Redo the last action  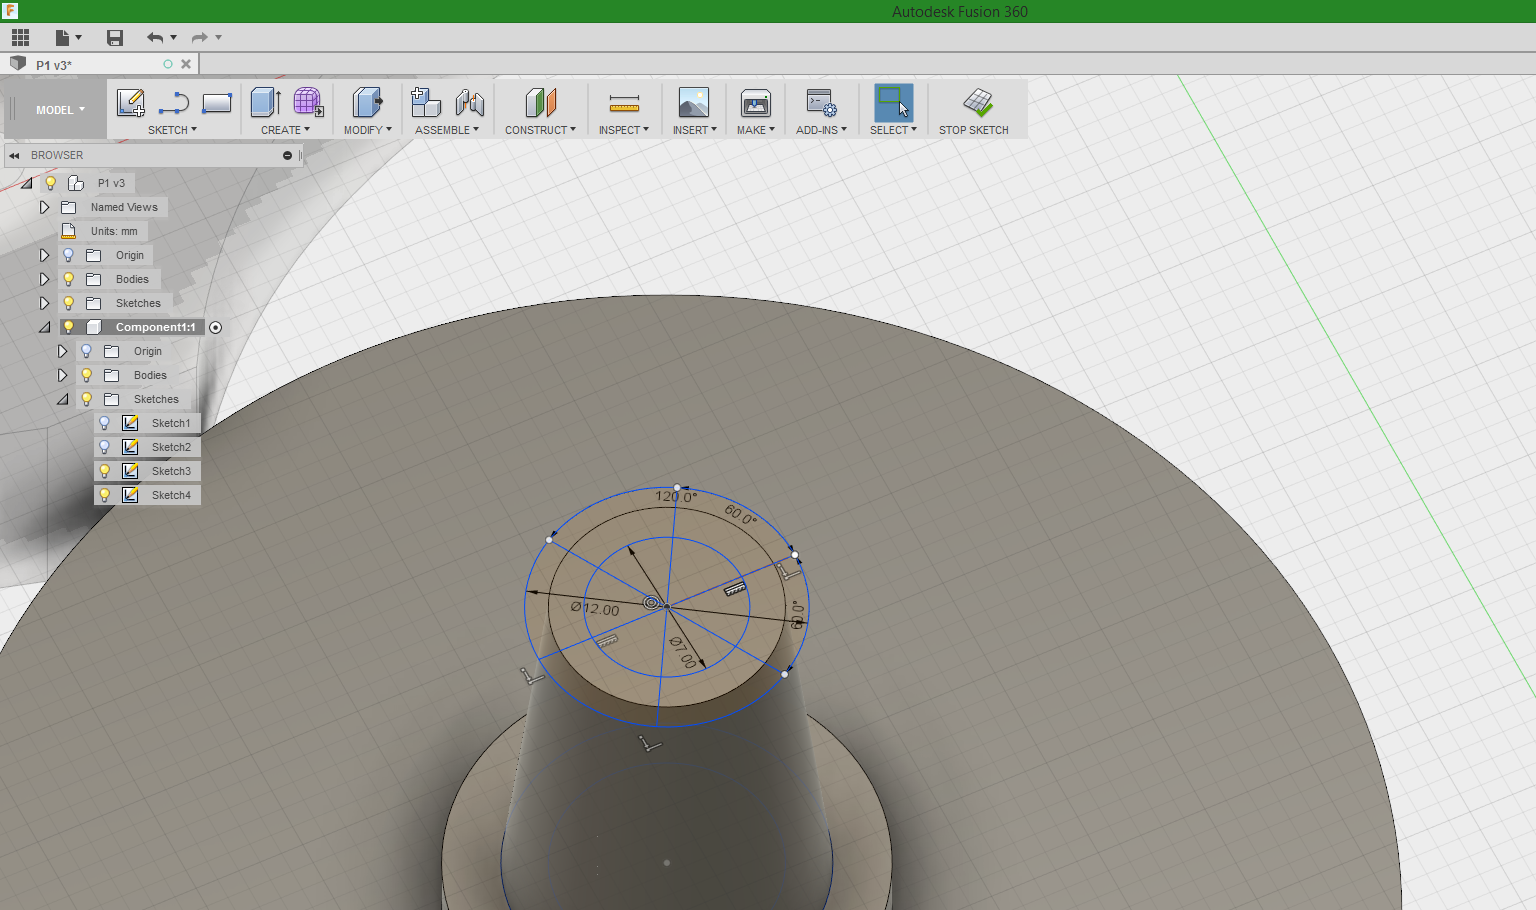(x=200, y=38)
